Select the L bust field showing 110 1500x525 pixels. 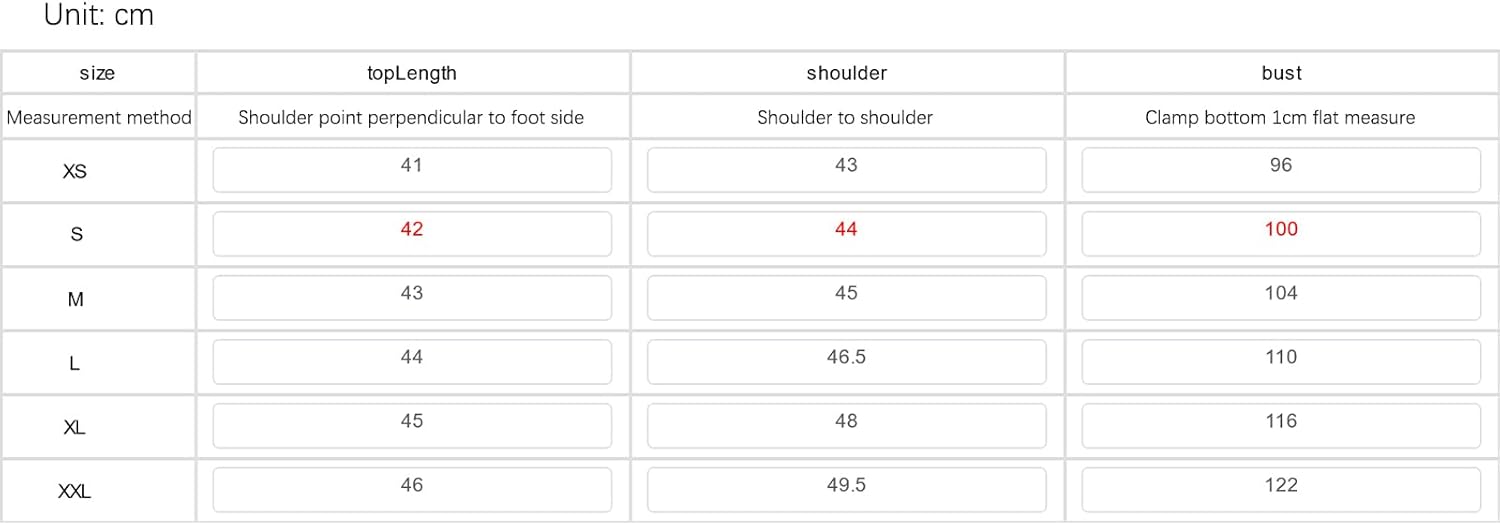[1281, 362]
